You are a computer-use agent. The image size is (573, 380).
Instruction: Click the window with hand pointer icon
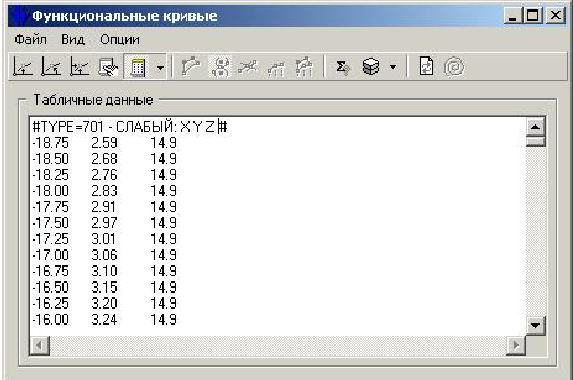(x=108, y=67)
